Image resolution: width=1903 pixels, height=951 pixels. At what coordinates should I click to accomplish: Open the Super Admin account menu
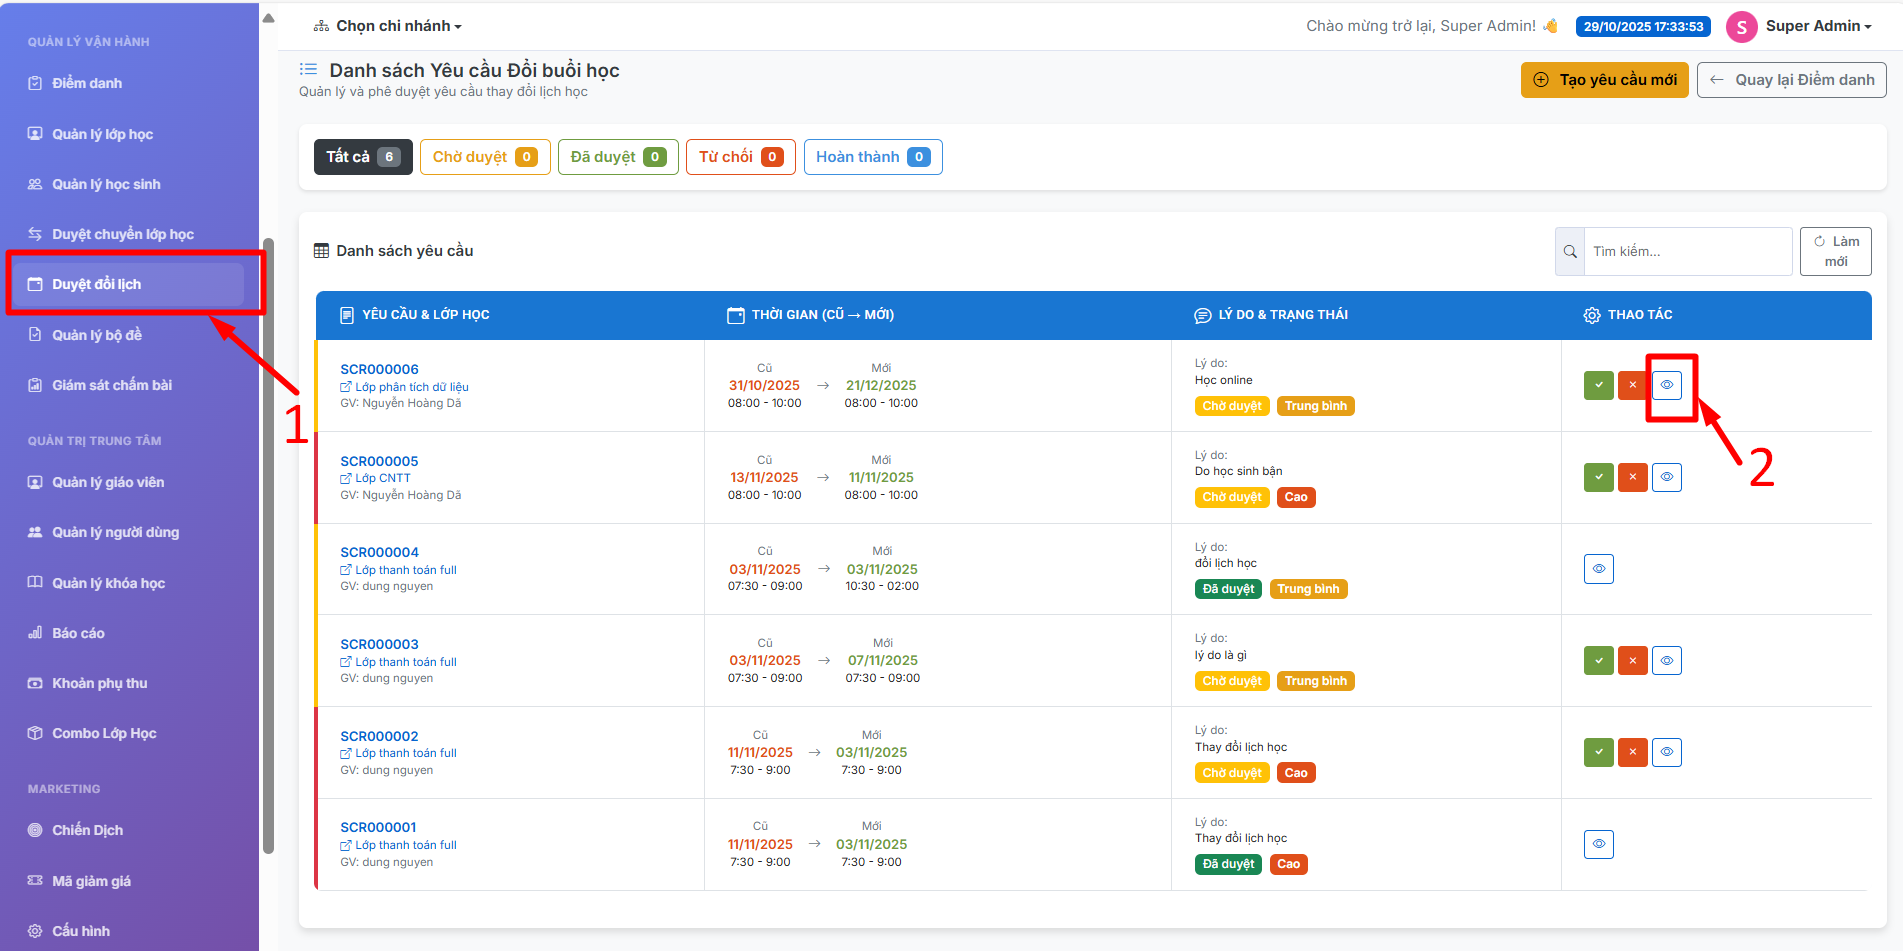tap(1800, 26)
